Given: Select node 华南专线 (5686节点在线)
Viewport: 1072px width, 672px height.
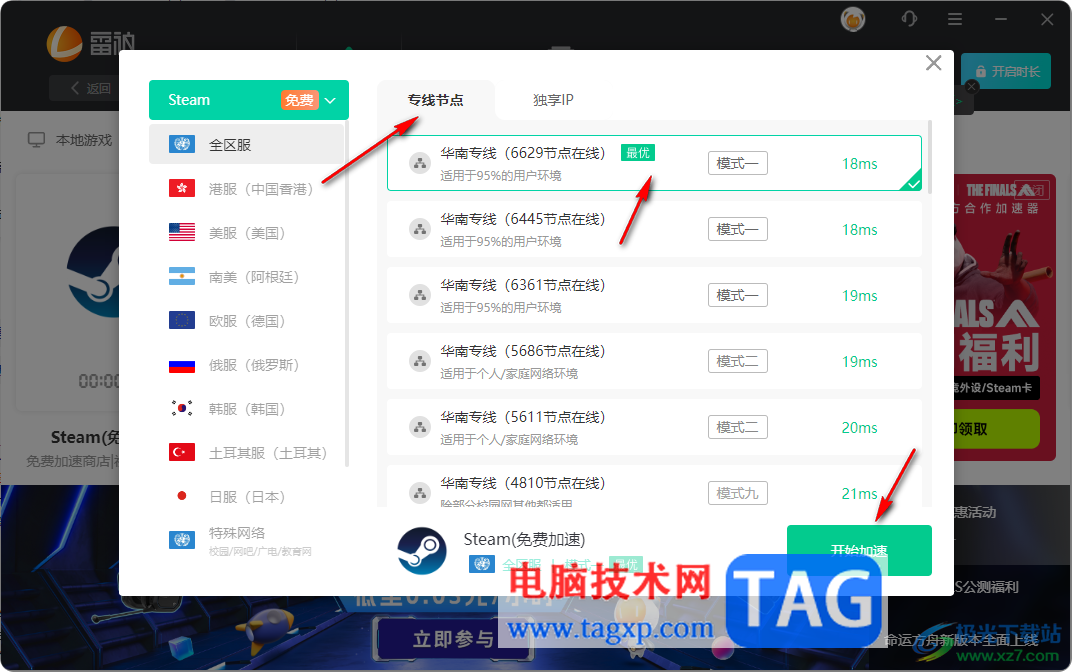Looking at the screenshot, I should click(654, 361).
